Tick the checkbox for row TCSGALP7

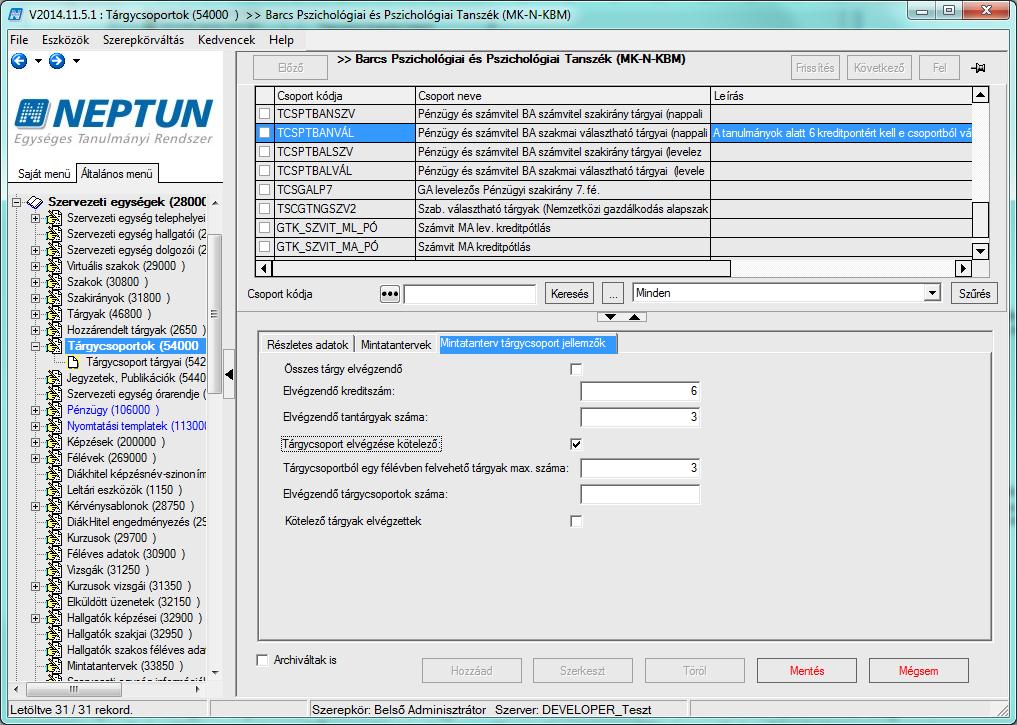pyautogui.click(x=265, y=190)
